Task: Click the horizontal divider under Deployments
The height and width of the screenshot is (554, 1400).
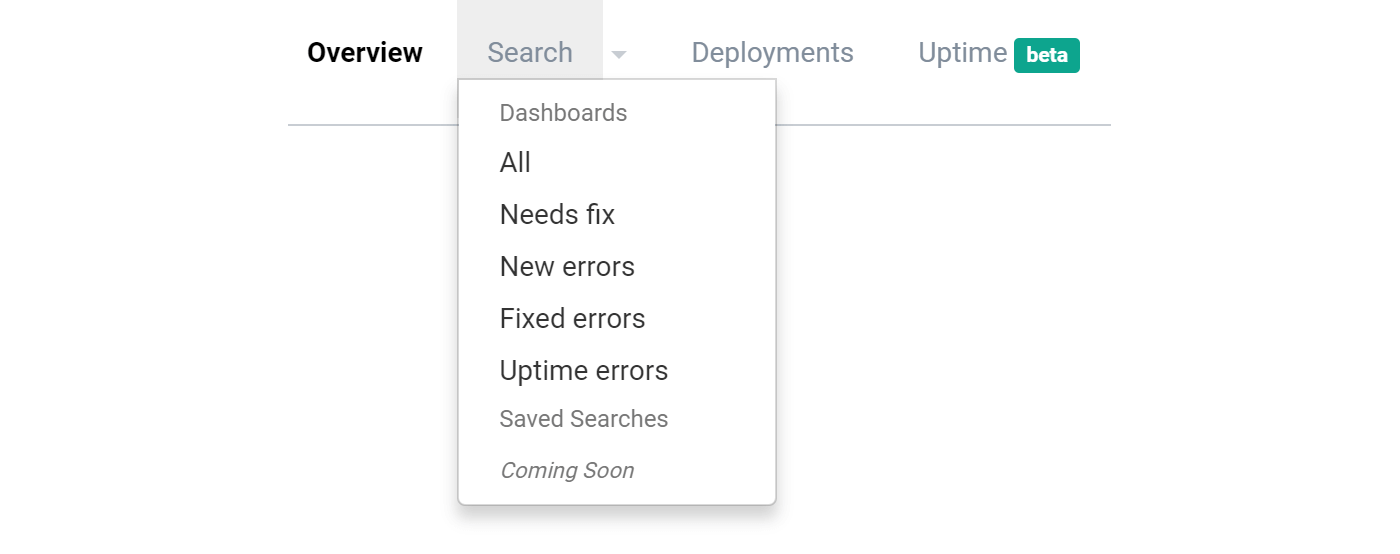Action: pos(943,125)
